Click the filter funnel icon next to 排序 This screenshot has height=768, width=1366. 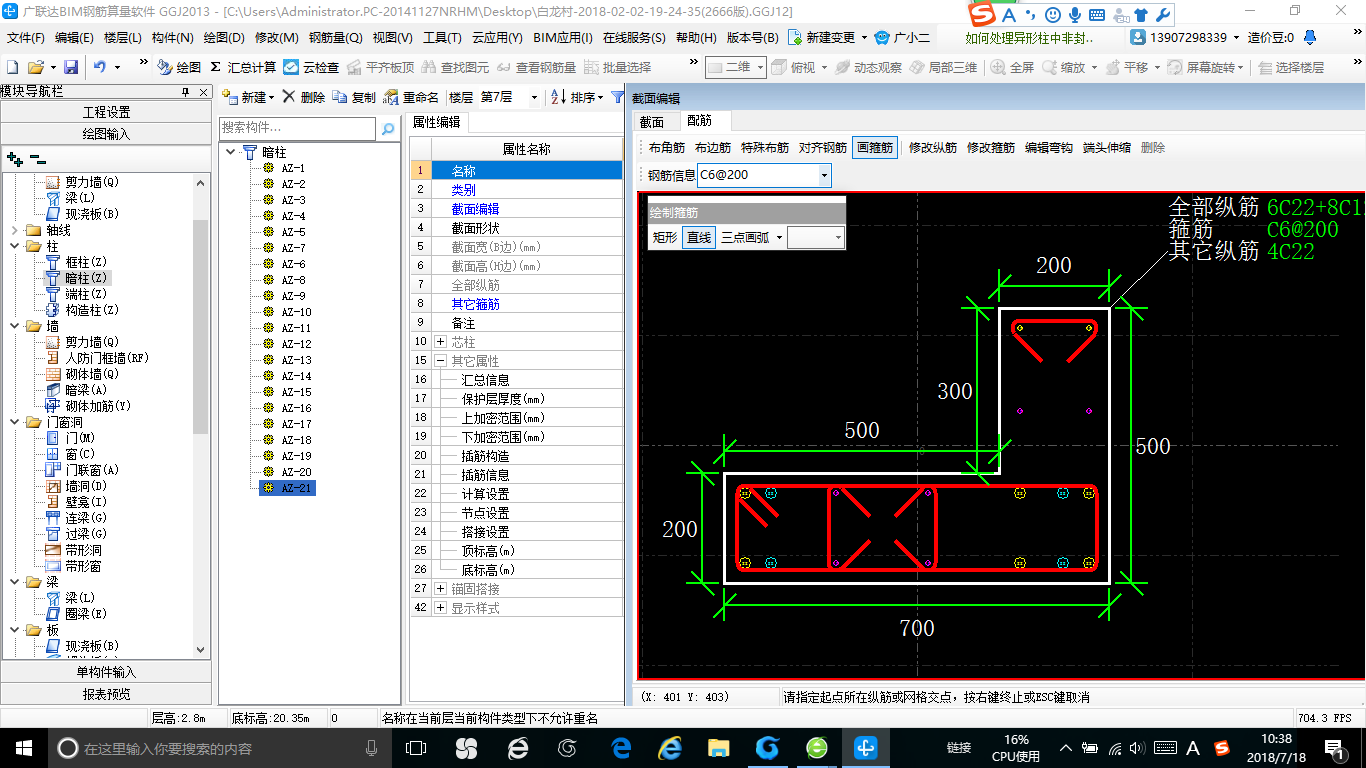[x=617, y=97]
